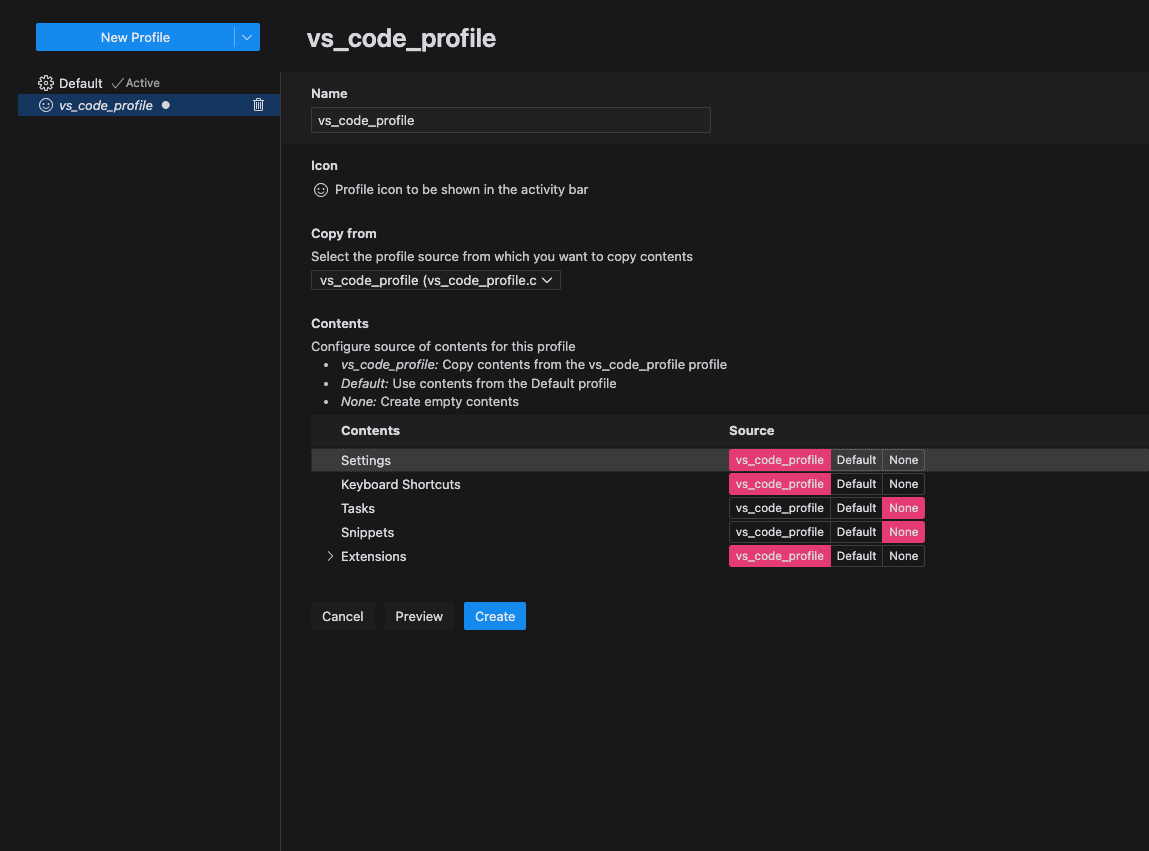Select the Extensions row label
Viewport: 1149px width, 851px height.
373,556
